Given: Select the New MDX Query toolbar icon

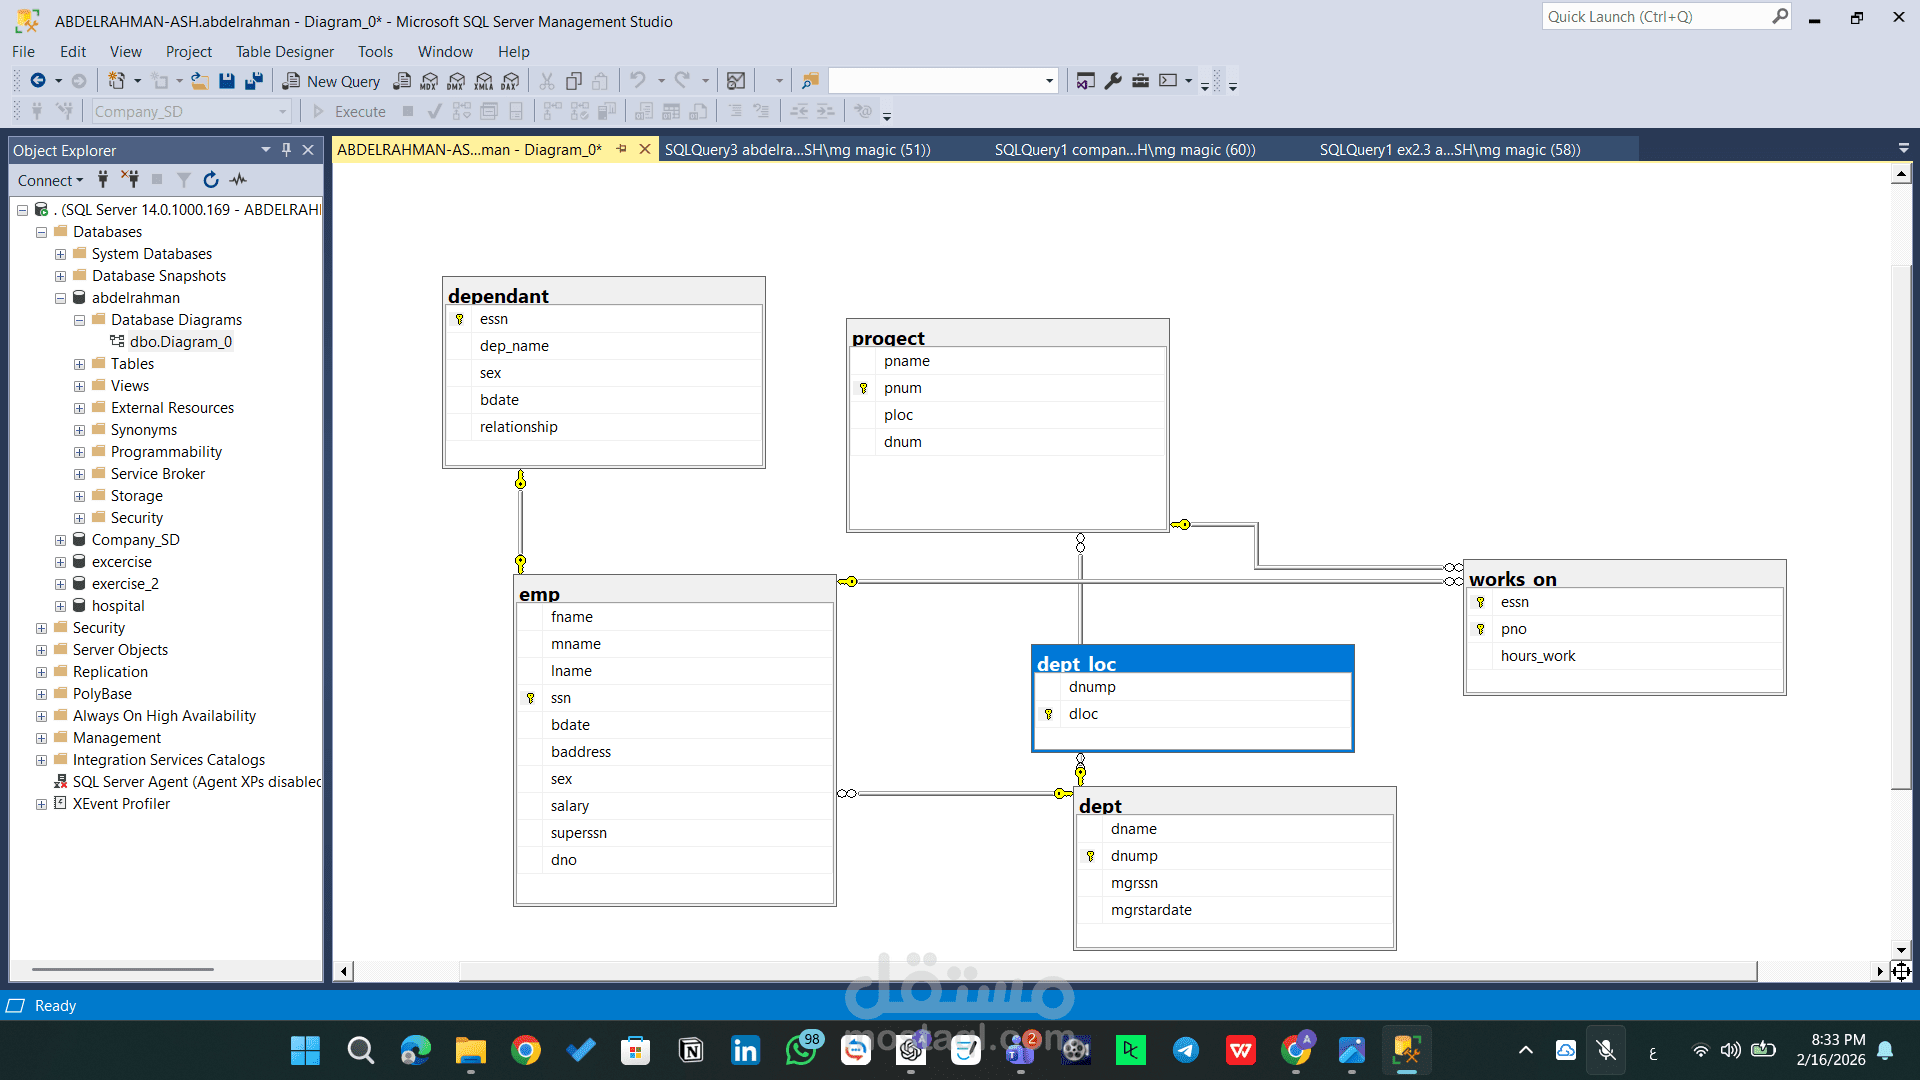Looking at the screenshot, I should 428,81.
